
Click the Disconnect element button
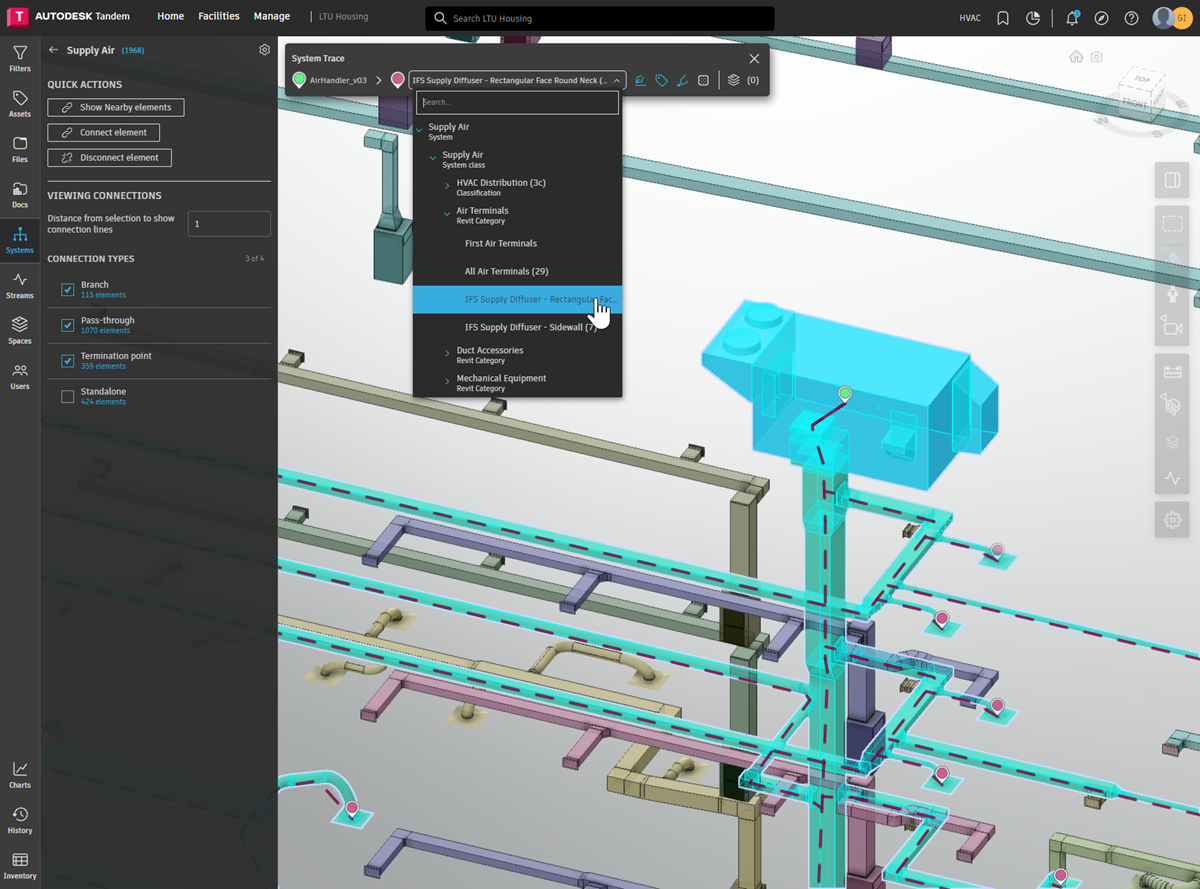pyautogui.click(x=110, y=157)
